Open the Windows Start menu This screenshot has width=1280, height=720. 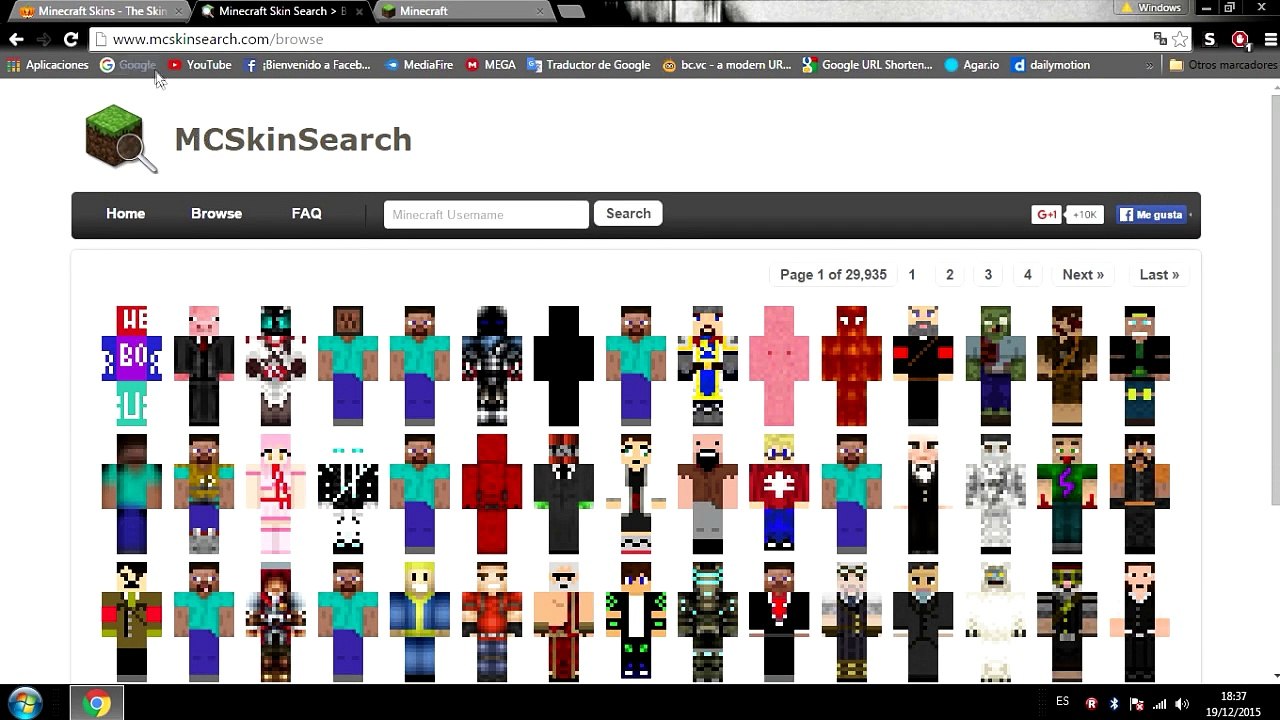24,703
